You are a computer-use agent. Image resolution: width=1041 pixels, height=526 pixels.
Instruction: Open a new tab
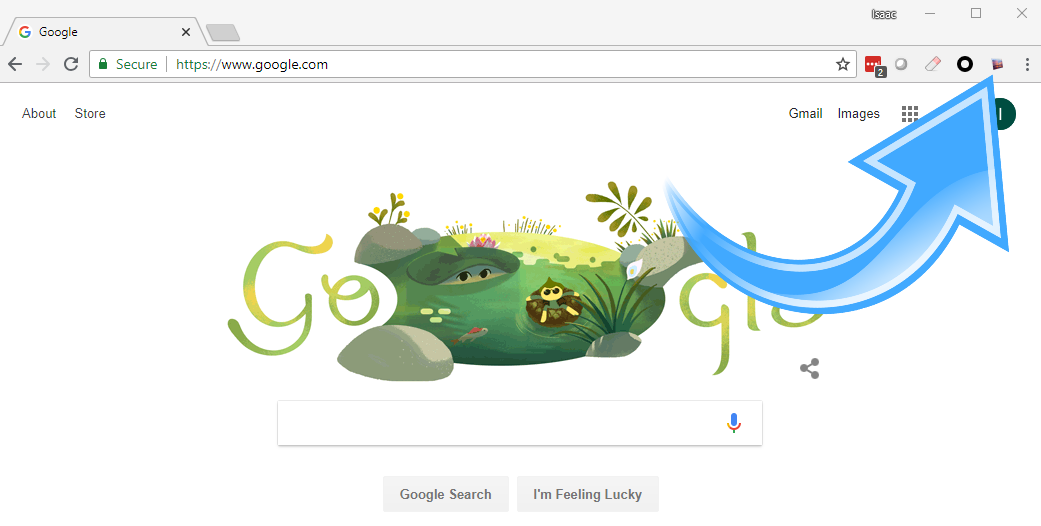[223, 33]
